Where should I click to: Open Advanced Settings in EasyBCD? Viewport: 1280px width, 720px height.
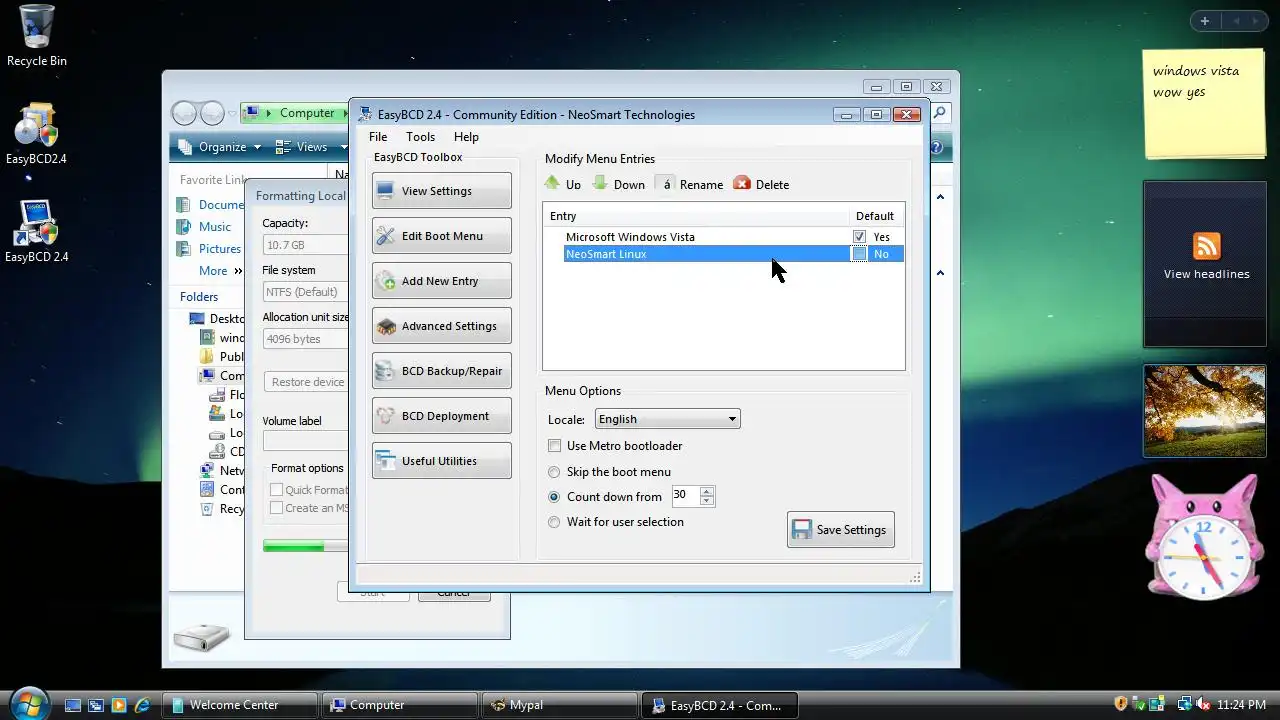(x=441, y=326)
